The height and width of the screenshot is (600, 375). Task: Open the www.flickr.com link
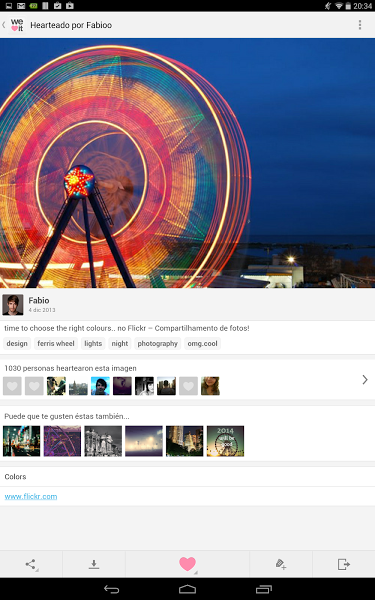pos(31,496)
